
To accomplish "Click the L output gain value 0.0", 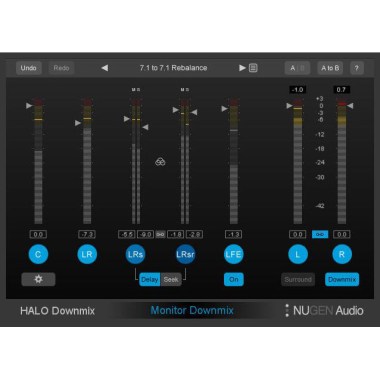I will click(297, 234).
